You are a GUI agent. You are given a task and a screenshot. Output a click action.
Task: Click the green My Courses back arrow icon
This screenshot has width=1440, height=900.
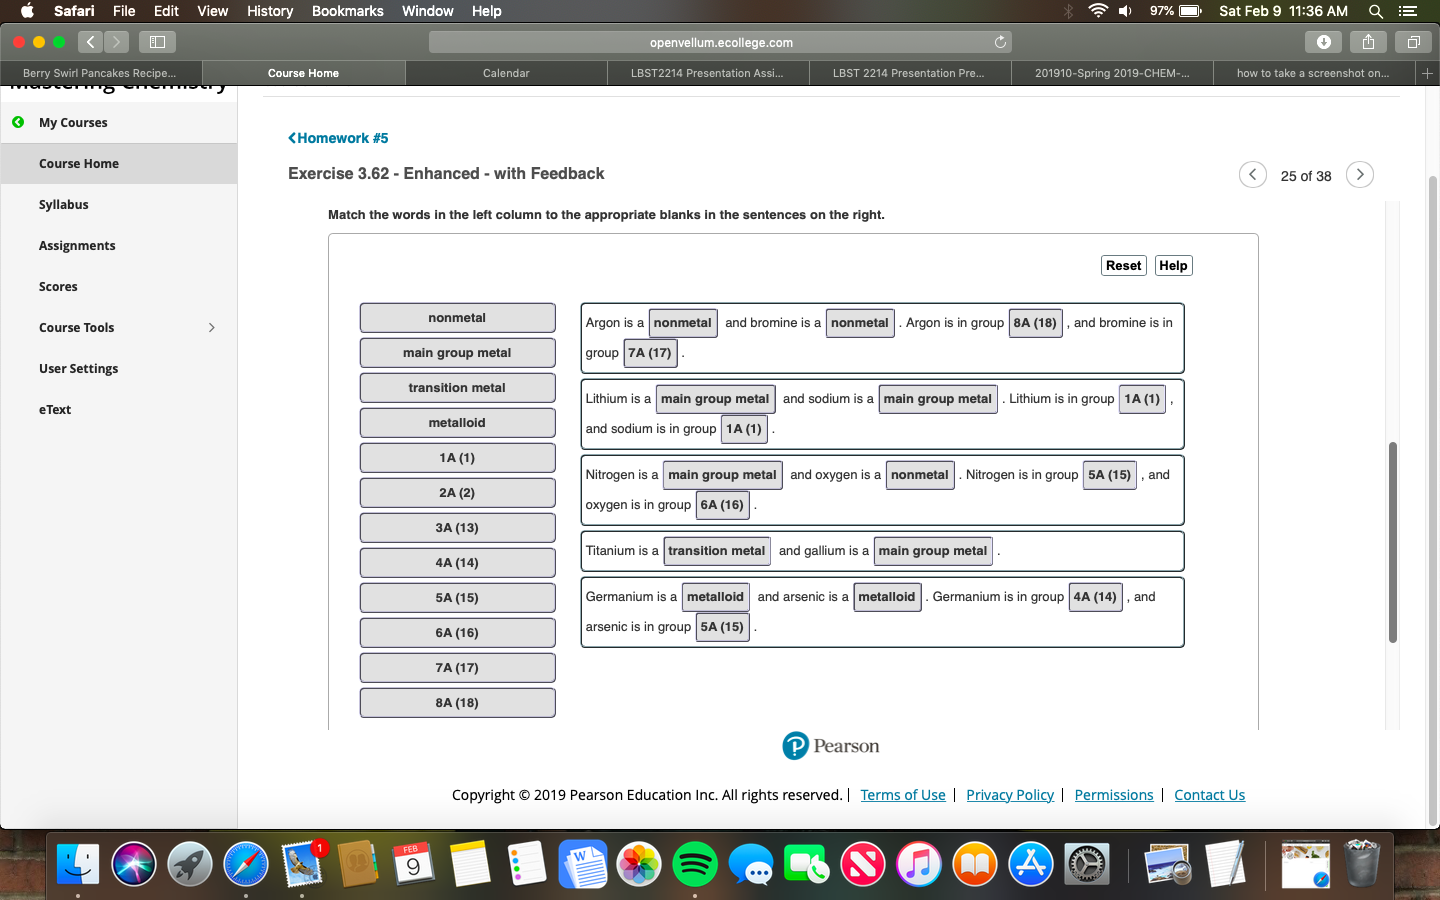point(18,122)
